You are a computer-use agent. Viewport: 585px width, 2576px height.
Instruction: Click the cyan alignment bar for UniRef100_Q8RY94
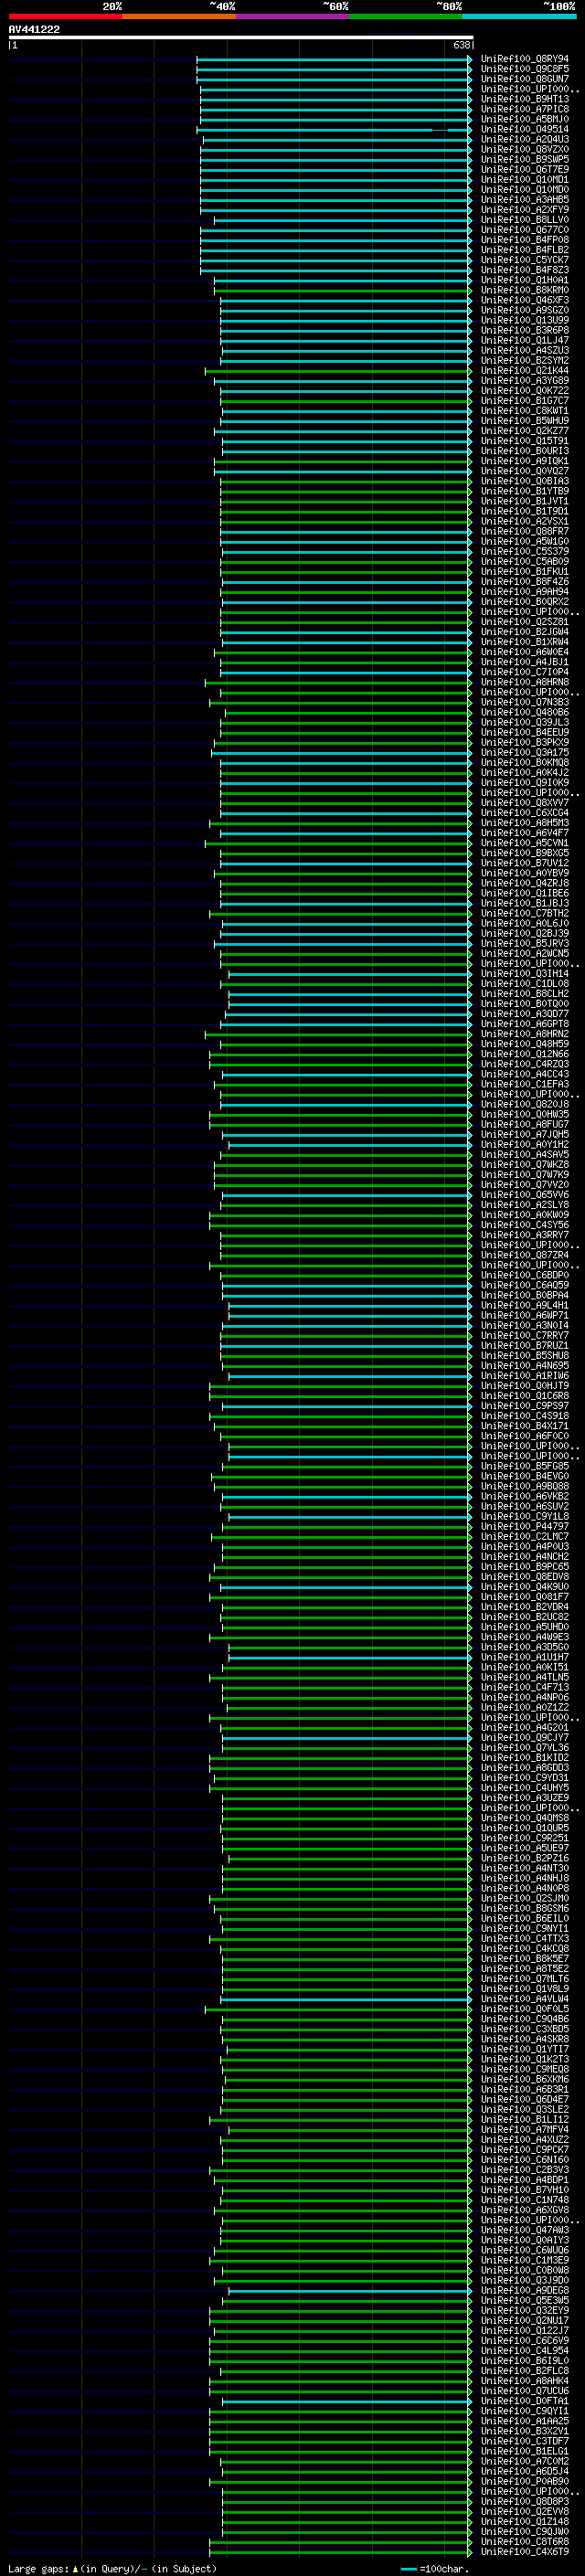click(x=334, y=59)
